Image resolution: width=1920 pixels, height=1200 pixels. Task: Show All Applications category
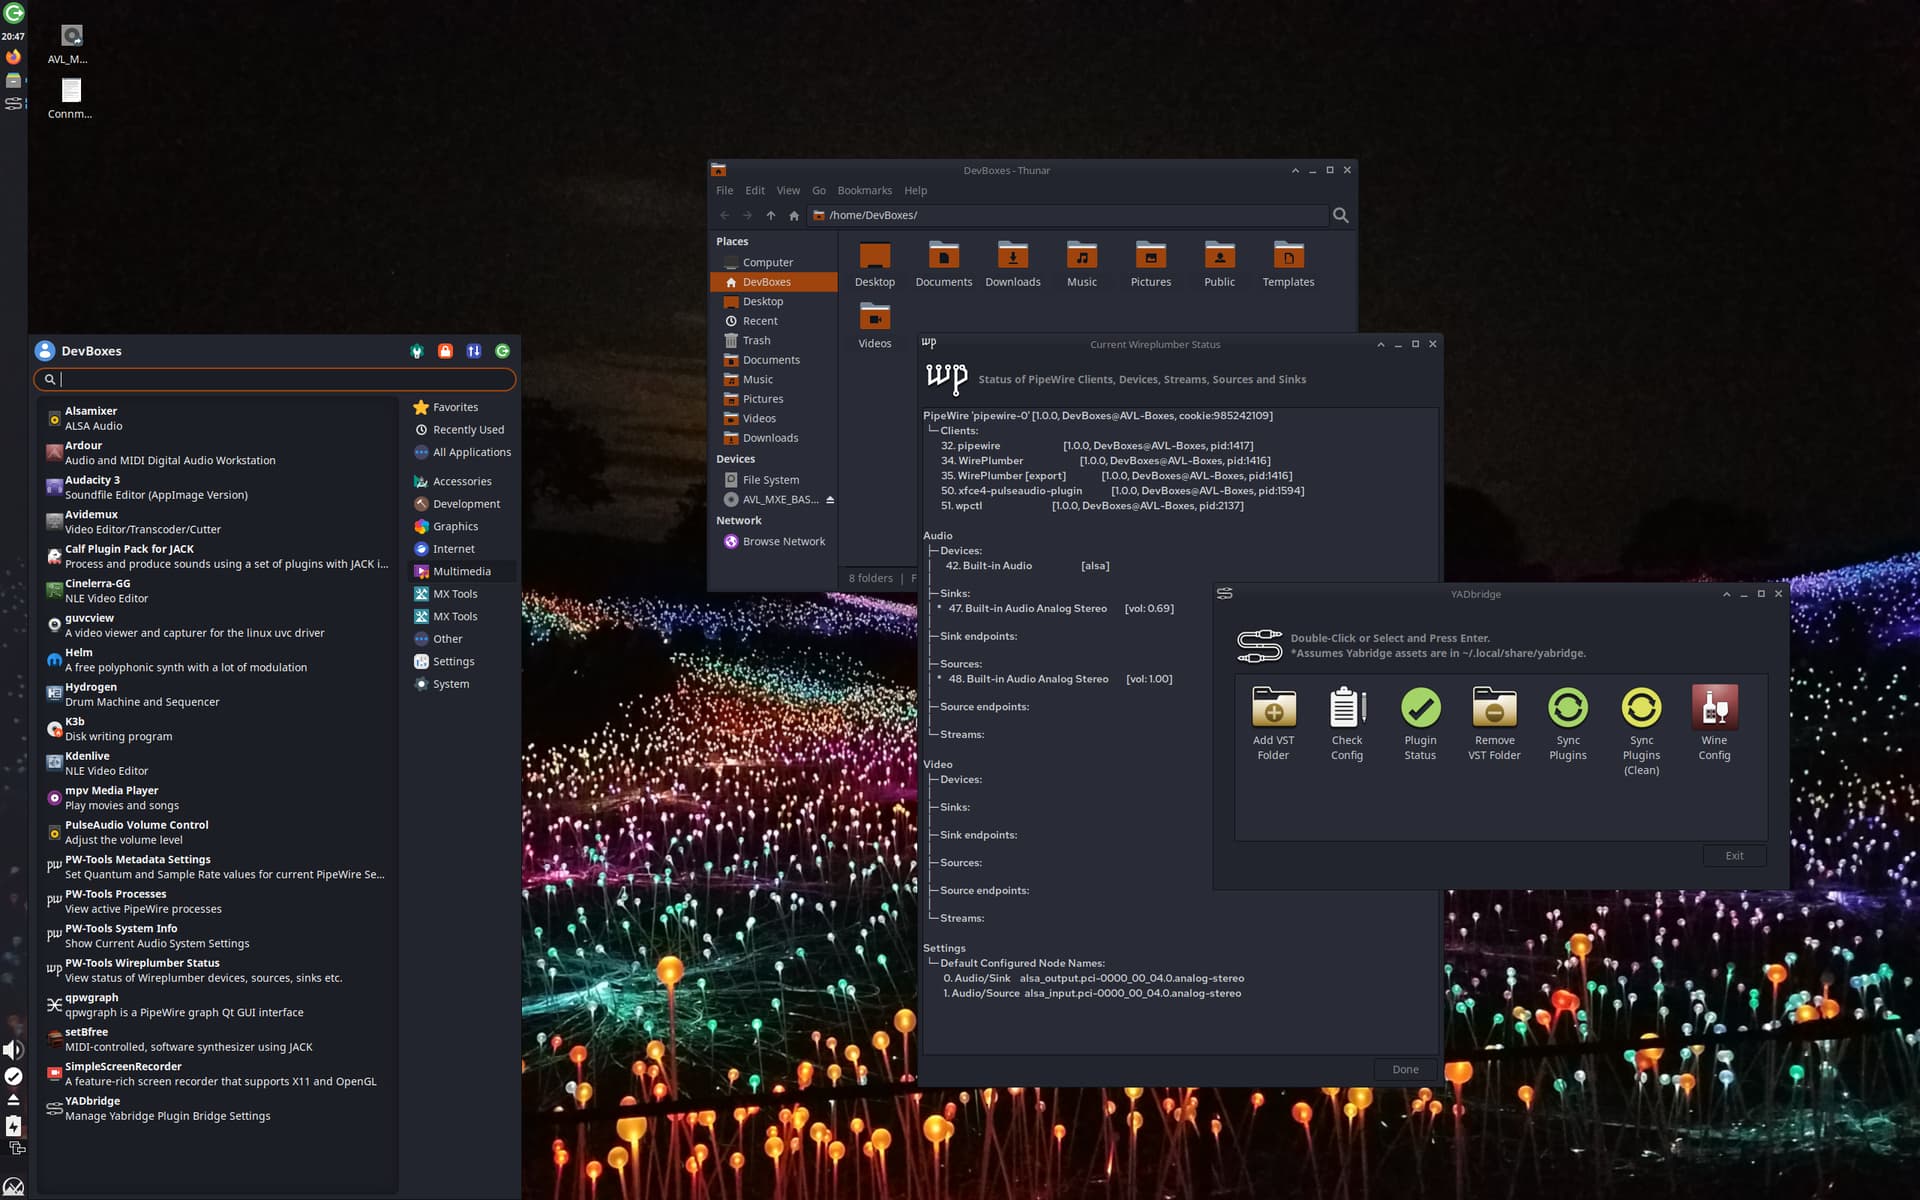point(471,452)
